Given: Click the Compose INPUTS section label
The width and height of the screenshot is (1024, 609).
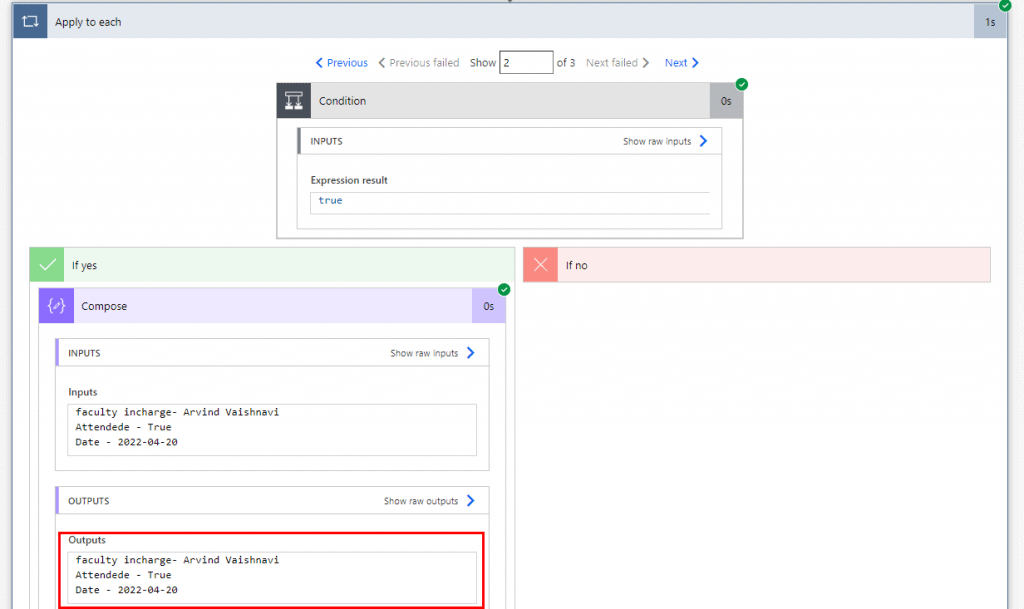Looking at the screenshot, I should (x=84, y=353).
